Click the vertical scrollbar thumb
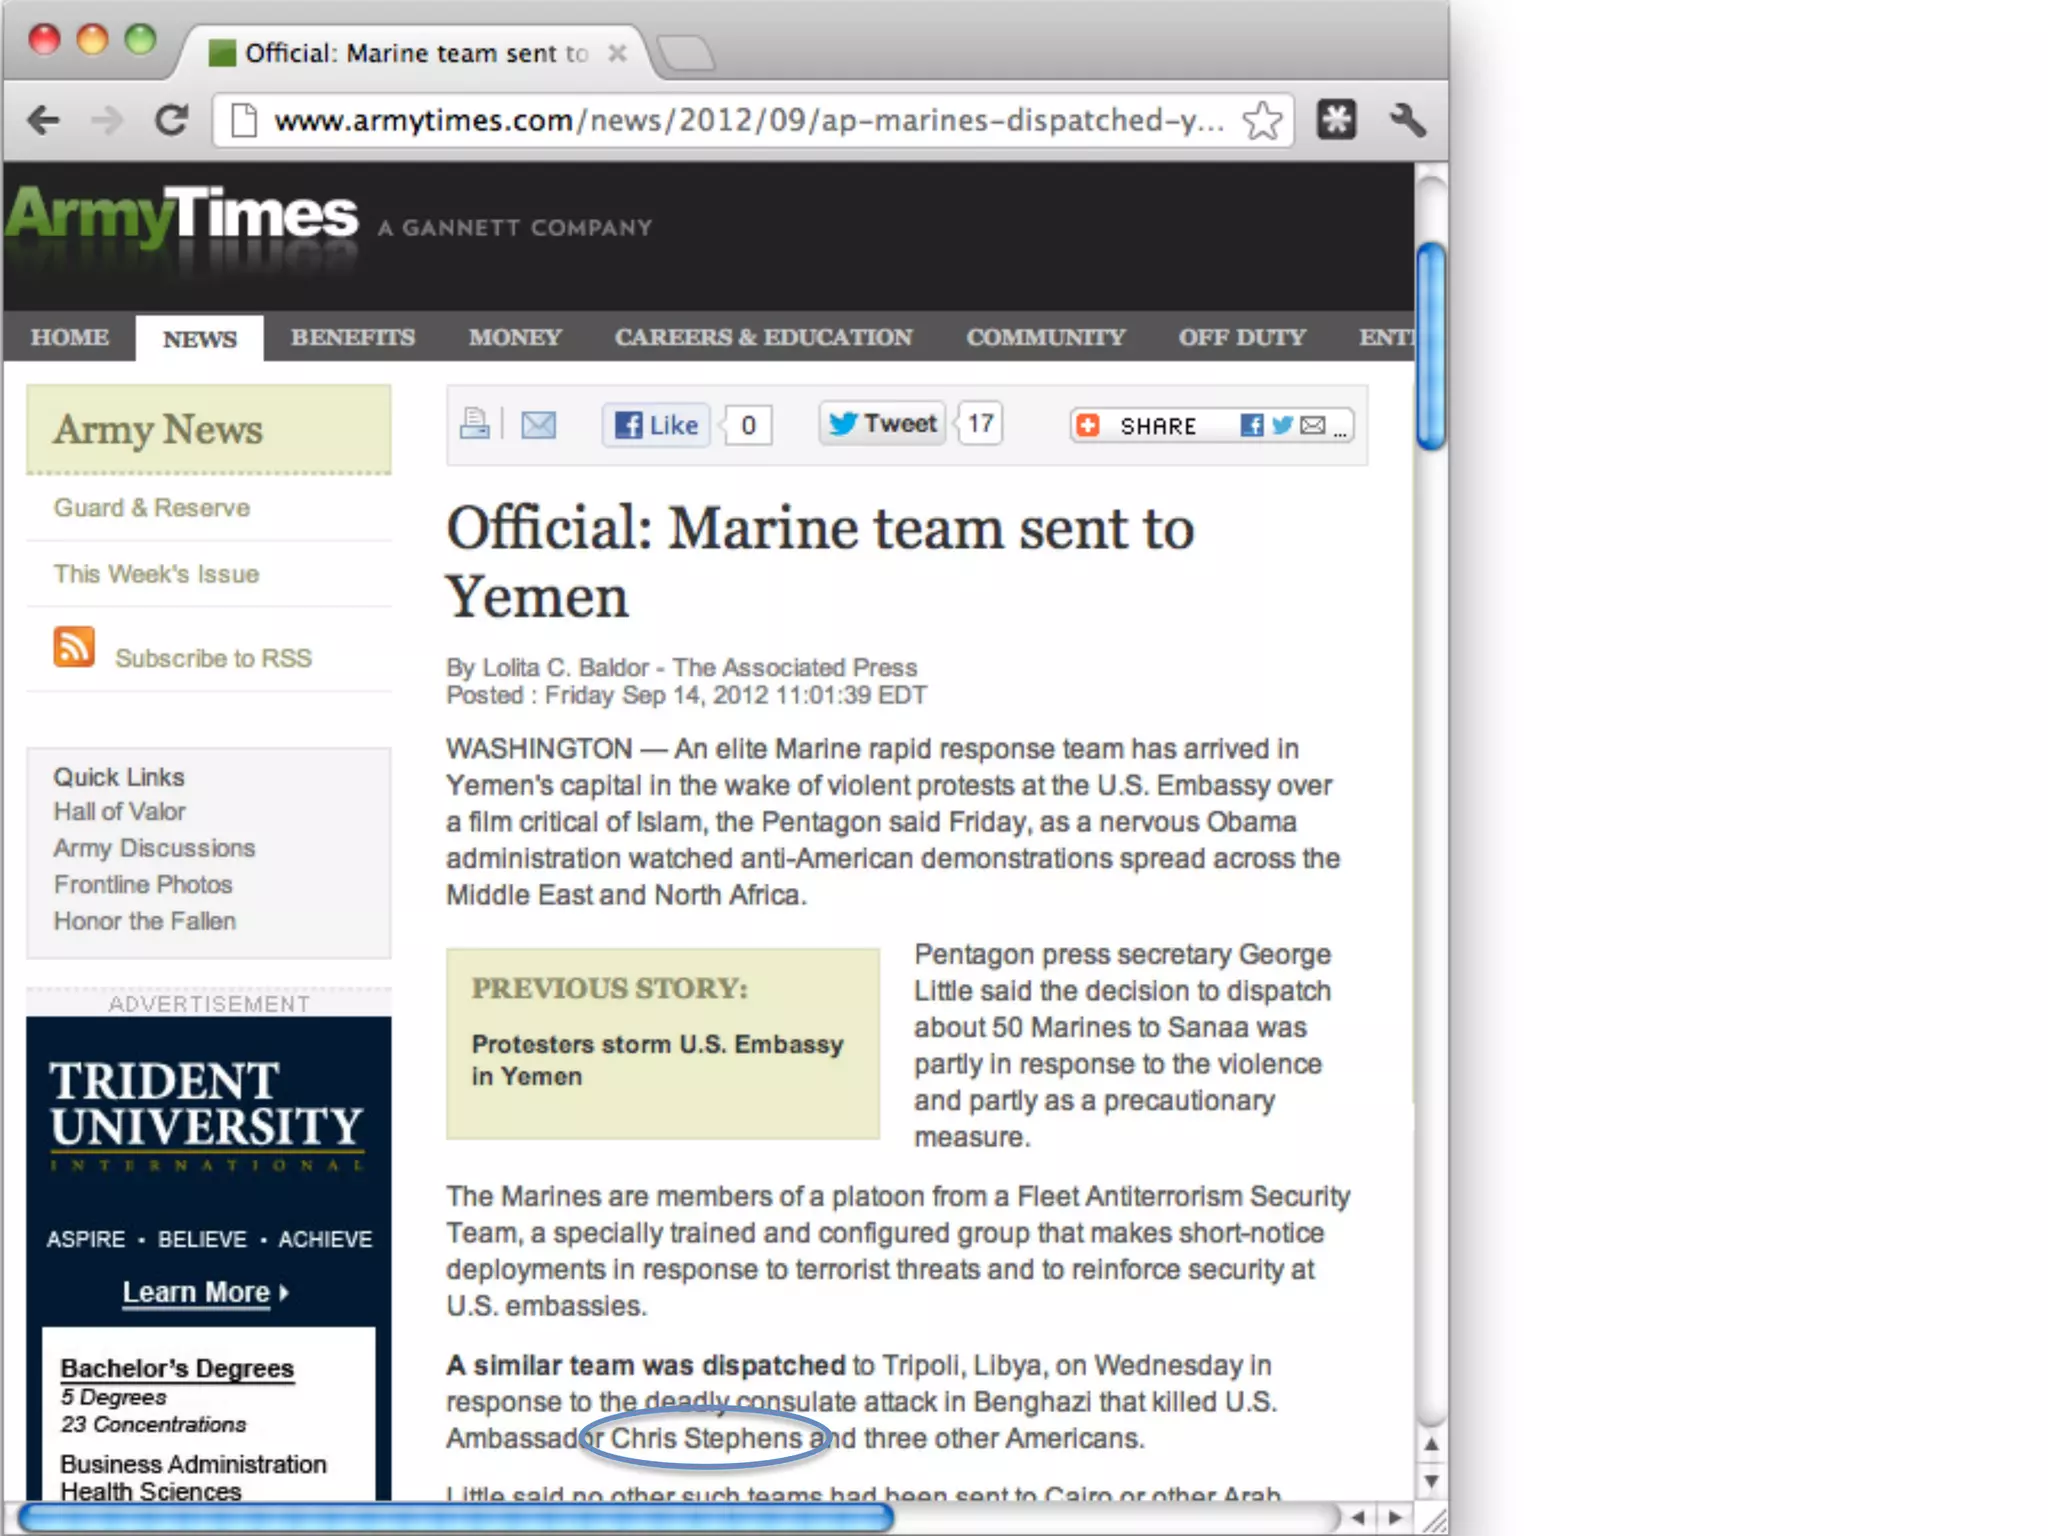This screenshot has height=1536, width=2048. pyautogui.click(x=1431, y=345)
